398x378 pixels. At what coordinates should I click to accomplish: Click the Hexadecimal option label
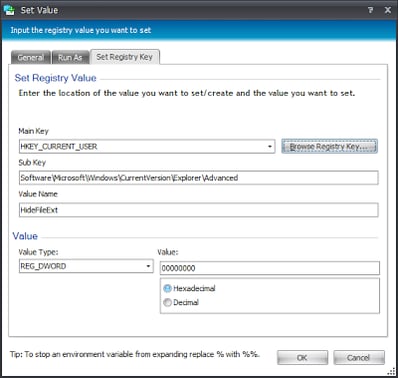click(194, 288)
